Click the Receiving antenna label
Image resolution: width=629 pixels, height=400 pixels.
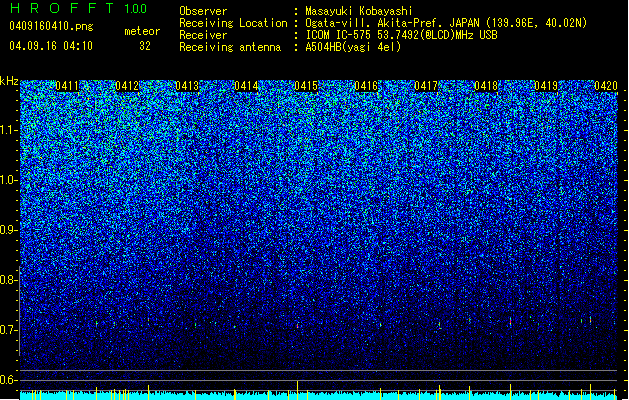click(230, 47)
